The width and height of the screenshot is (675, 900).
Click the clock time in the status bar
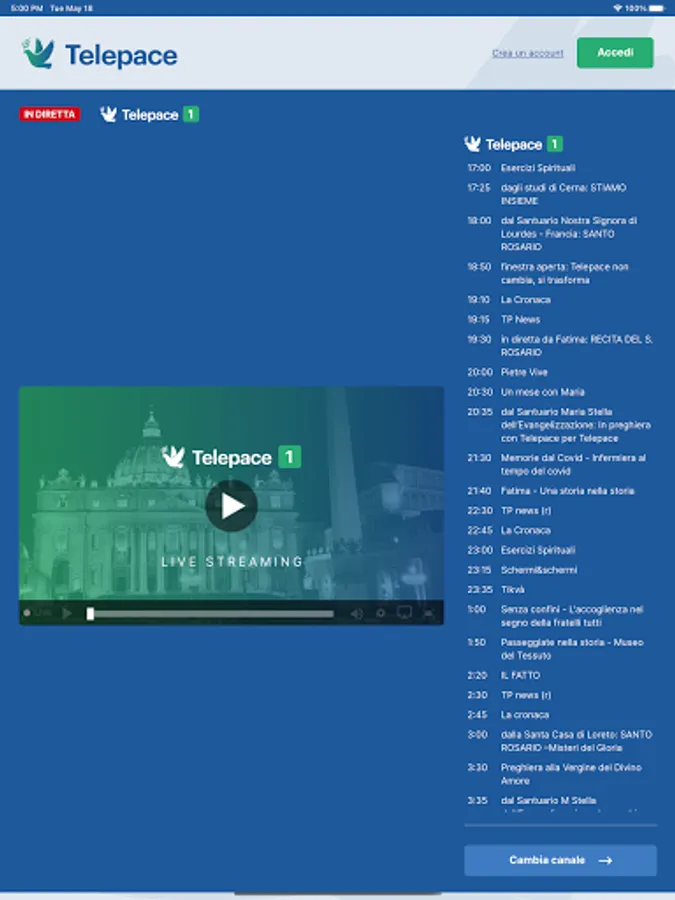click(27, 8)
